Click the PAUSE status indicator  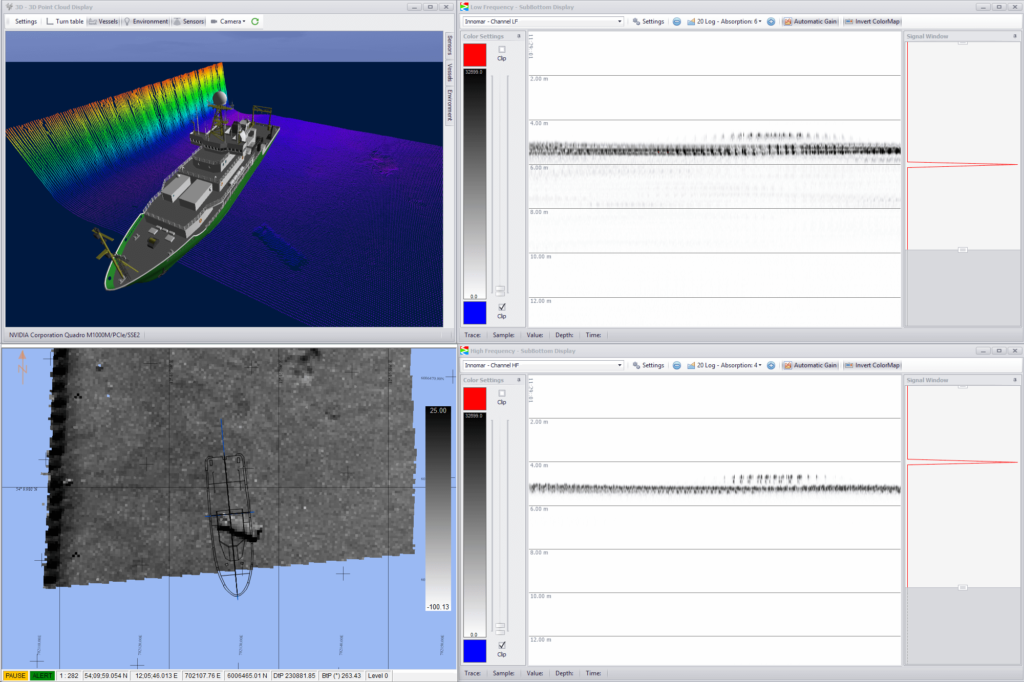click(x=15, y=675)
